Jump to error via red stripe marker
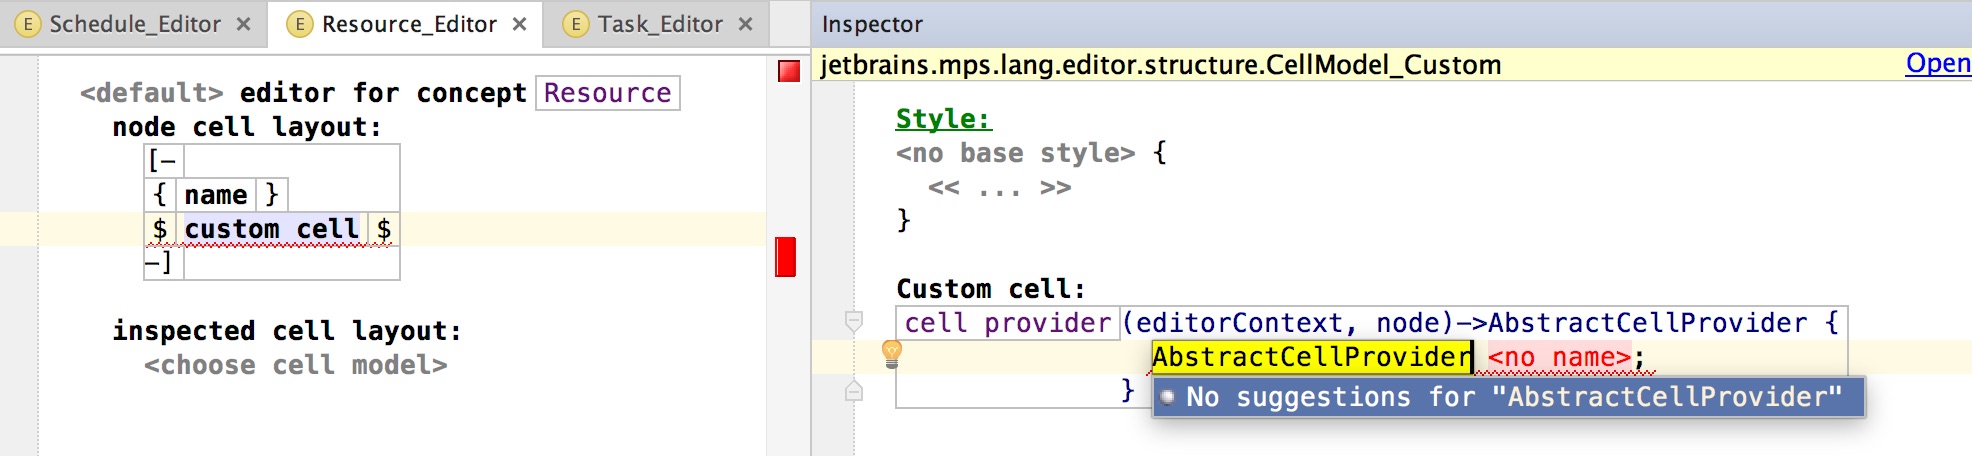This screenshot has width=1972, height=456. (x=786, y=257)
